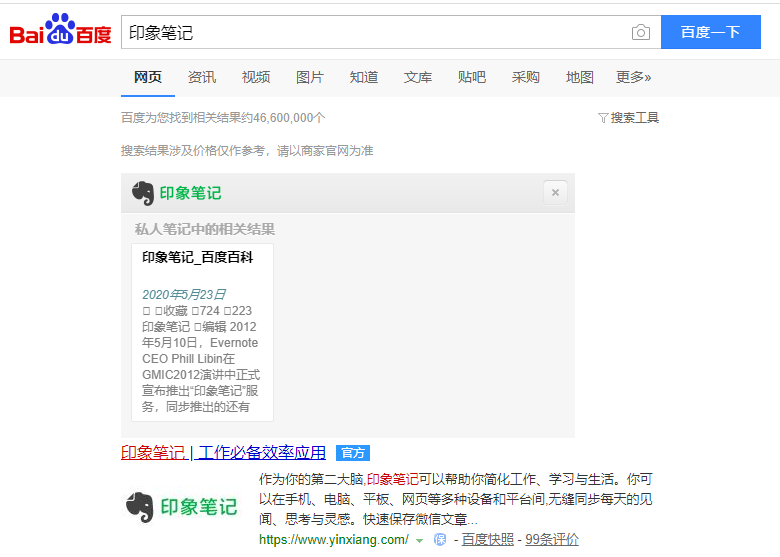Click the note date 2020年5月23日
The image size is (780, 557).
point(184,294)
